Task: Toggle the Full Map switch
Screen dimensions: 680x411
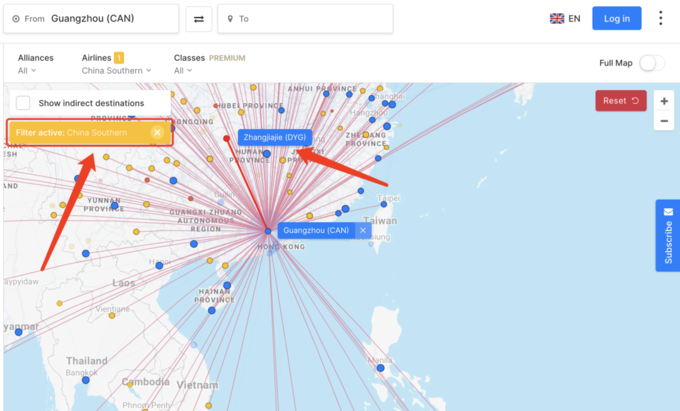Action: click(x=652, y=63)
